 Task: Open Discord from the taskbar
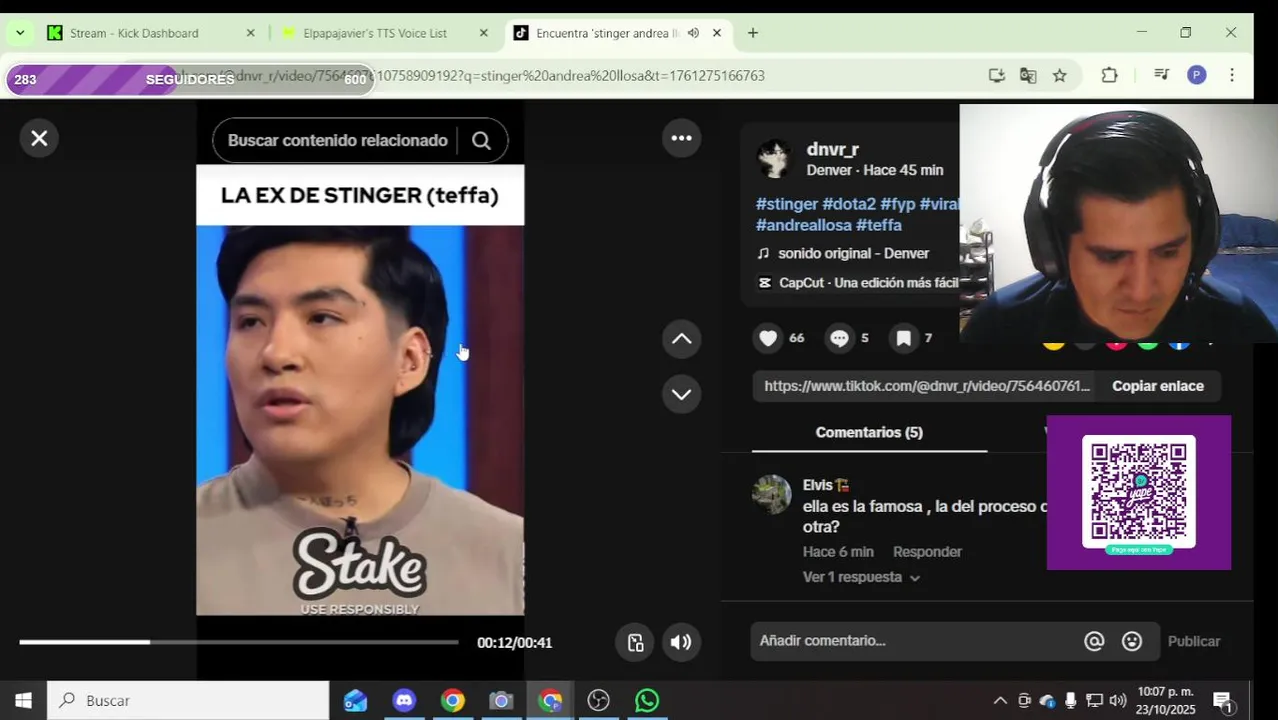click(404, 701)
